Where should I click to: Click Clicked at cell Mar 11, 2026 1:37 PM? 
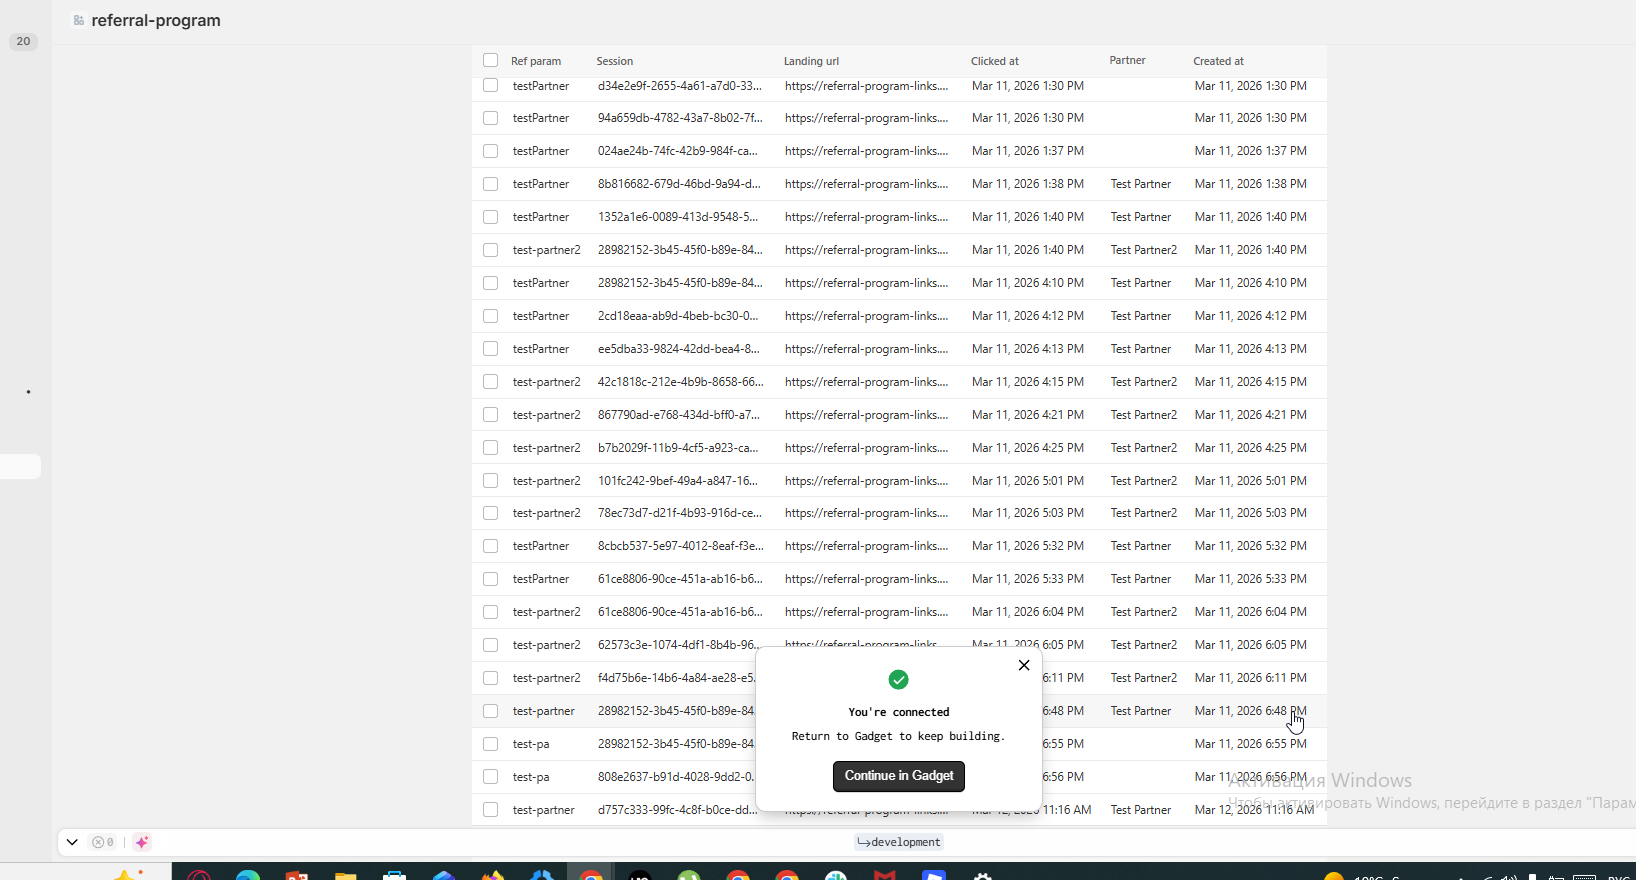pos(1028,151)
